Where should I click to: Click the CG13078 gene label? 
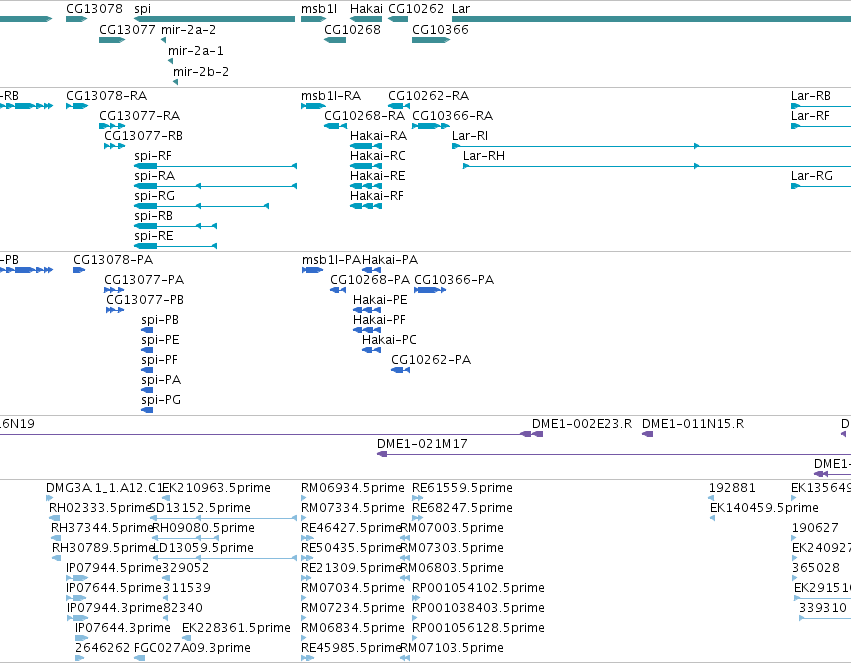[94, 9]
